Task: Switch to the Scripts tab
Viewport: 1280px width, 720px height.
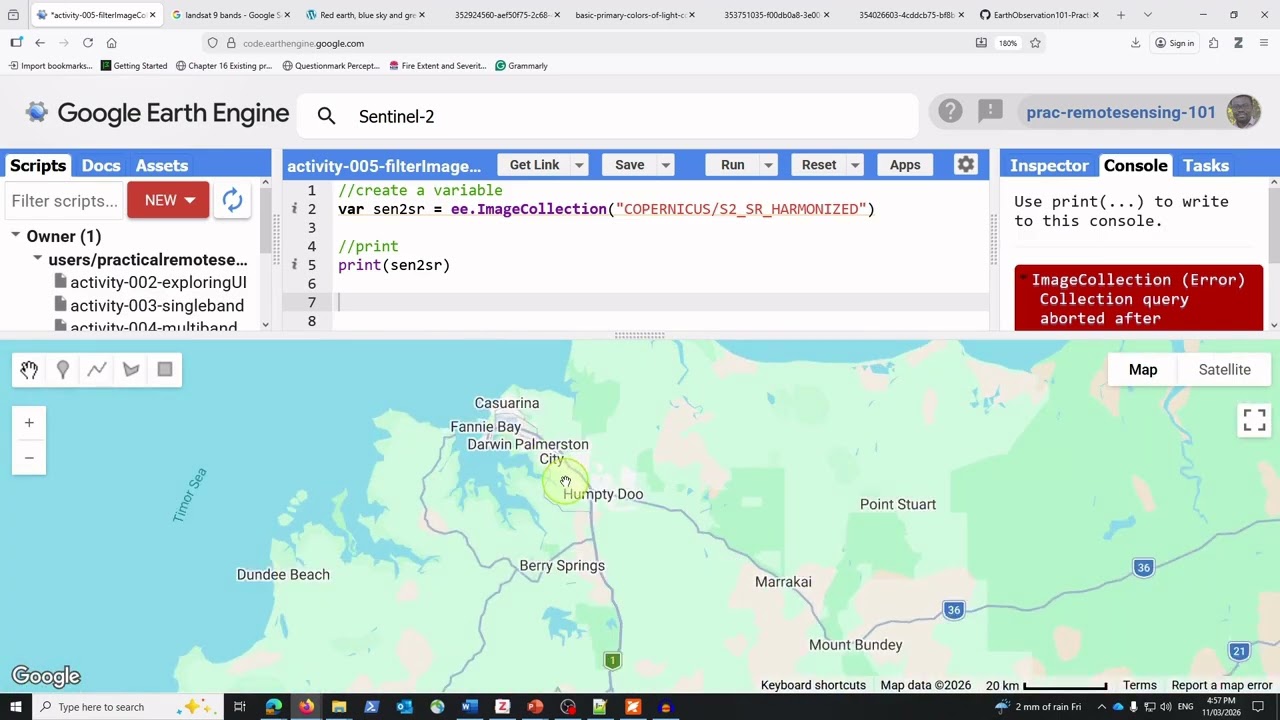Action: coord(38,165)
